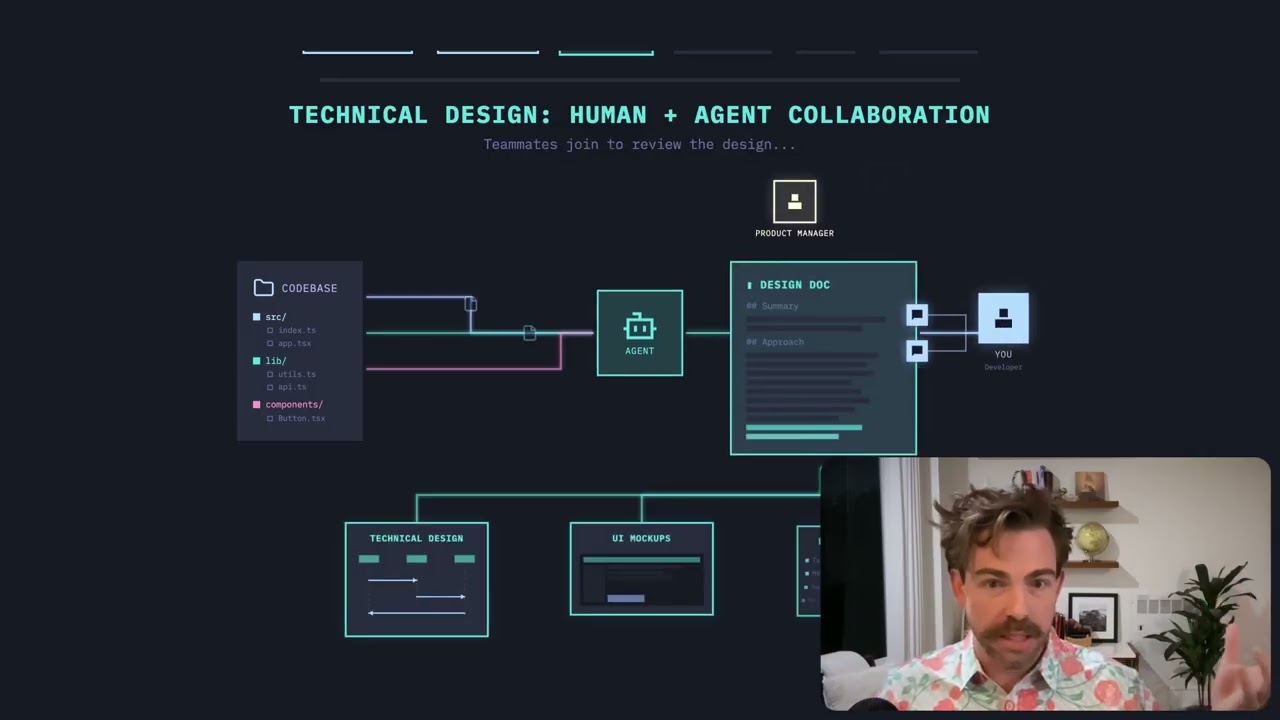Click the api.ts file name
This screenshot has height=720, width=1280.
[293, 387]
